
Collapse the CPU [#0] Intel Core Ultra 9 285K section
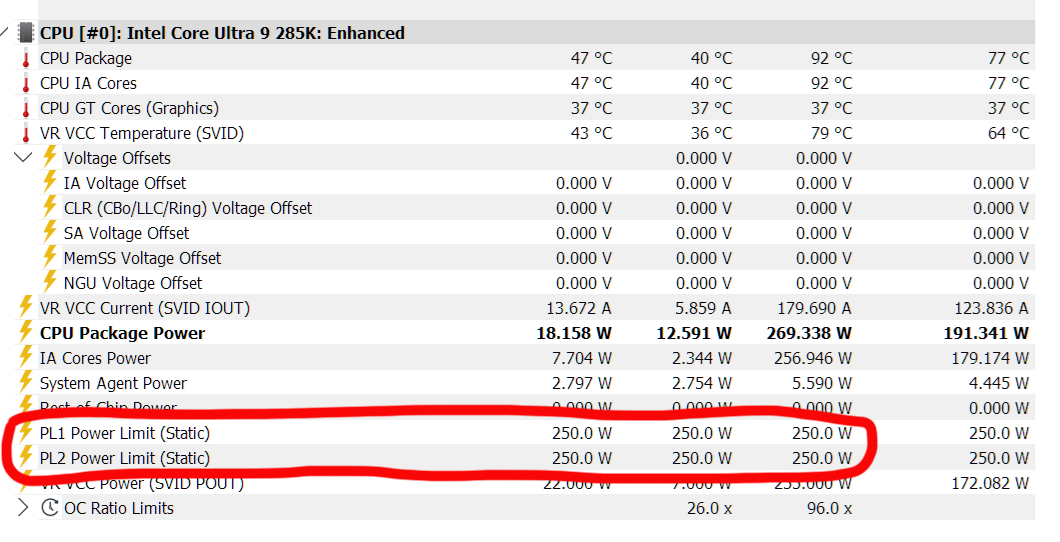click(x=4, y=32)
